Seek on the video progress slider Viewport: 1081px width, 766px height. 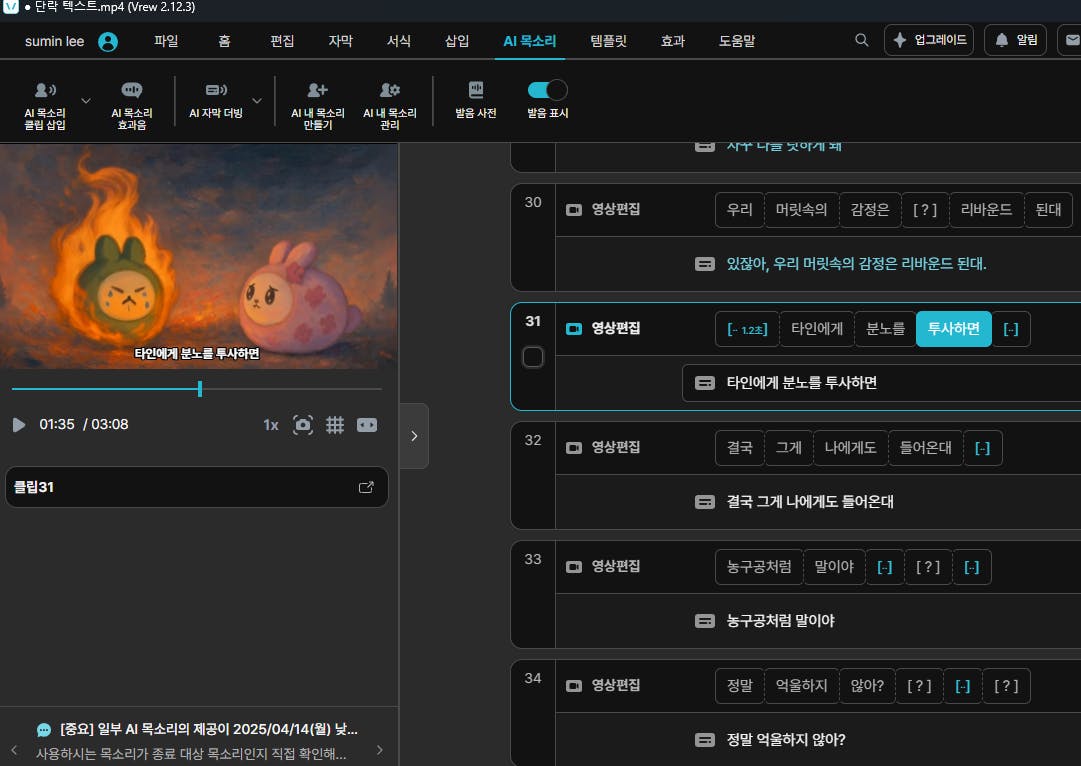pyautogui.click(x=196, y=389)
